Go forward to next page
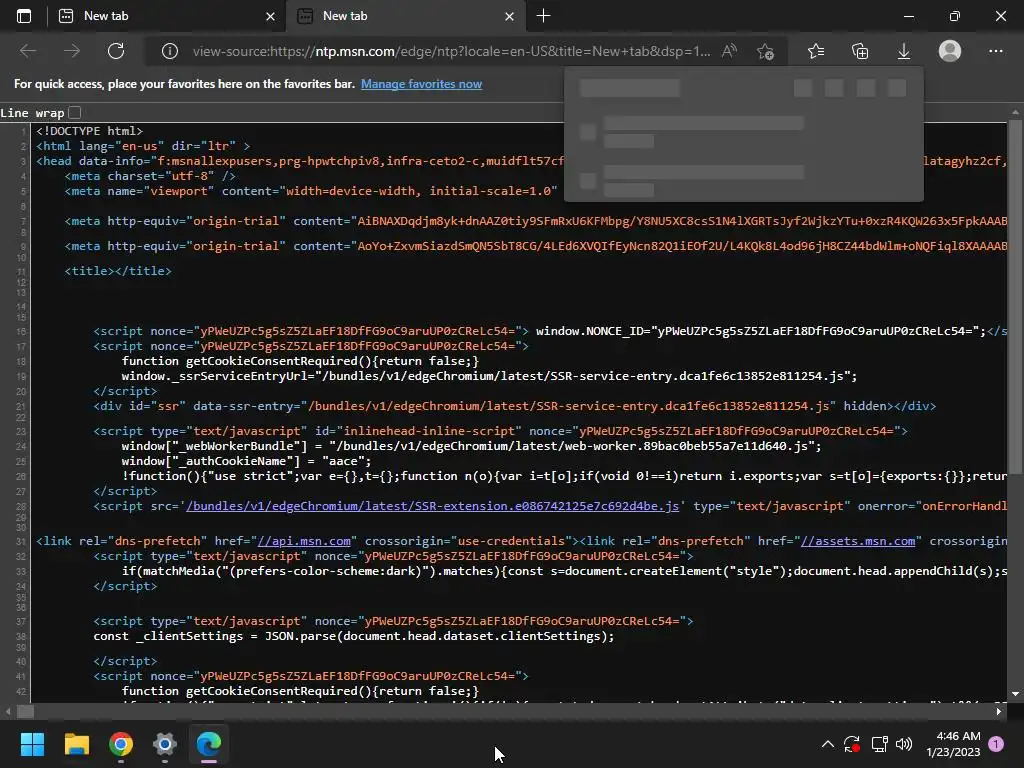The height and width of the screenshot is (768, 1024). point(72,51)
